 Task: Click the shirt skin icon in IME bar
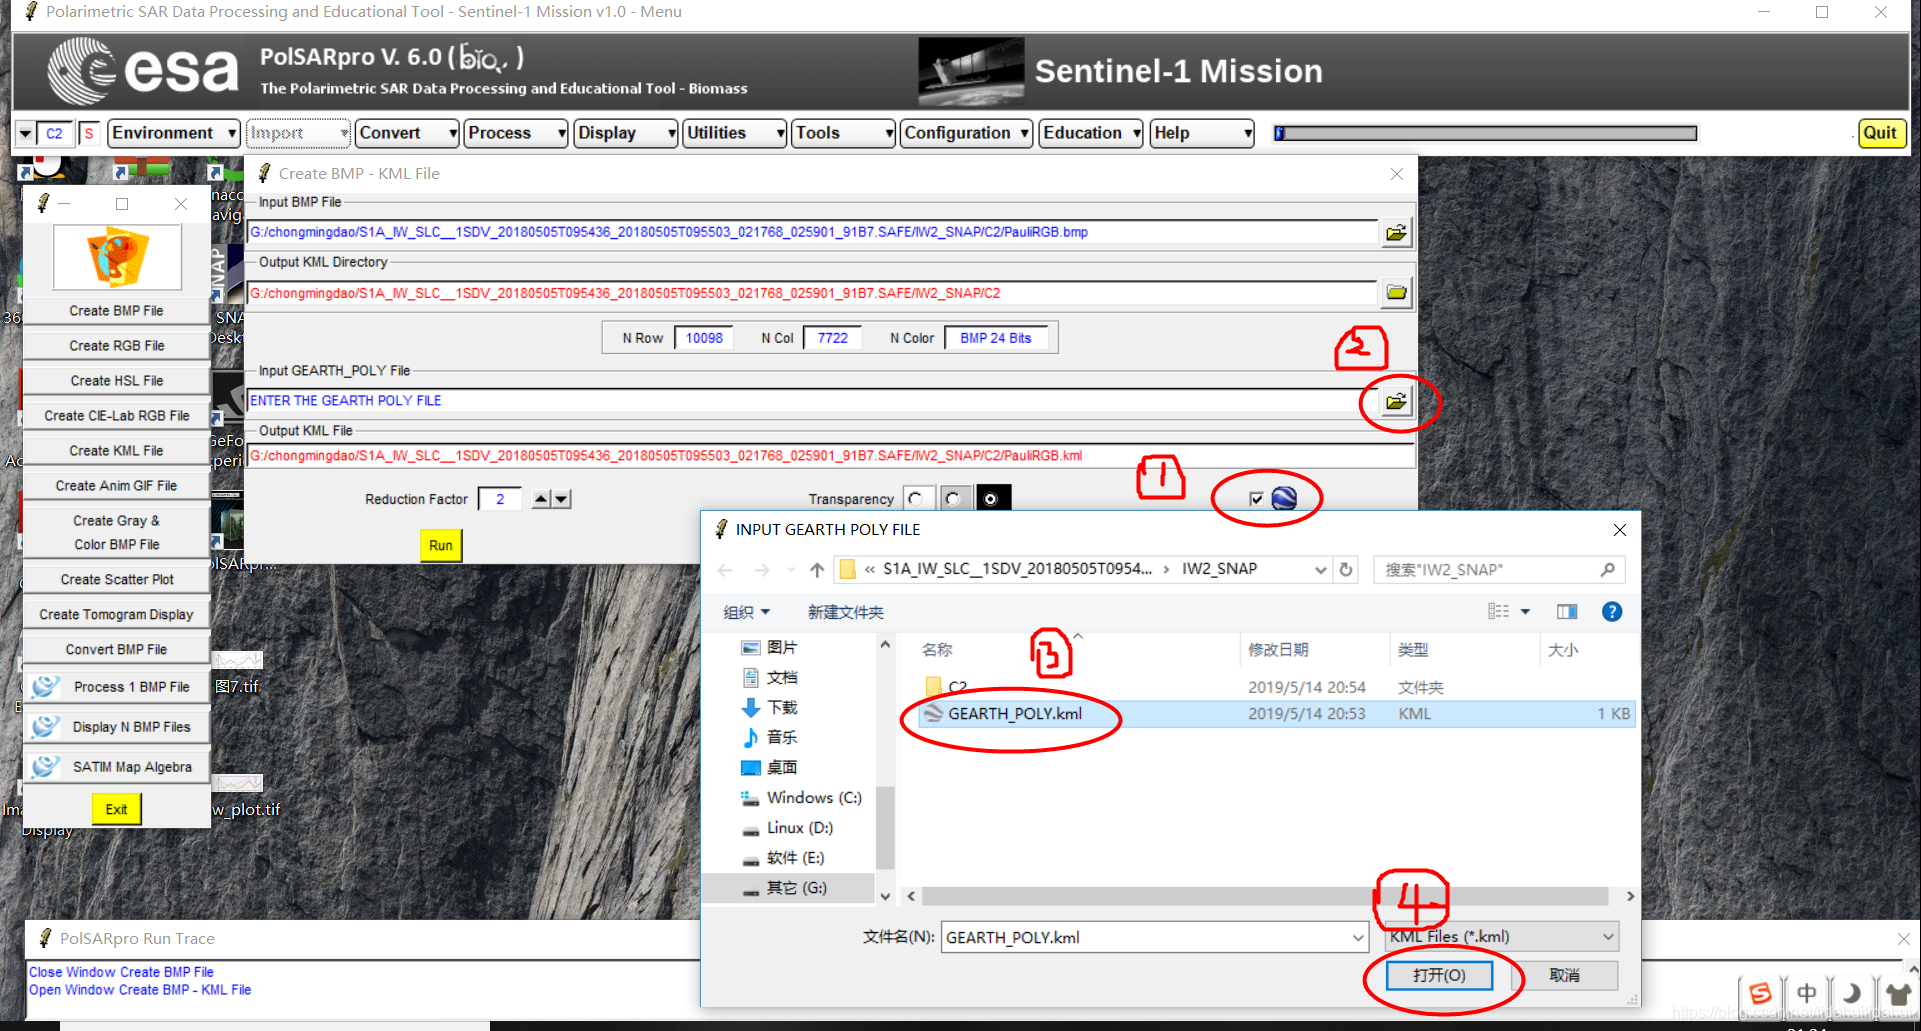pyautogui.click(x=1897, y=993)
